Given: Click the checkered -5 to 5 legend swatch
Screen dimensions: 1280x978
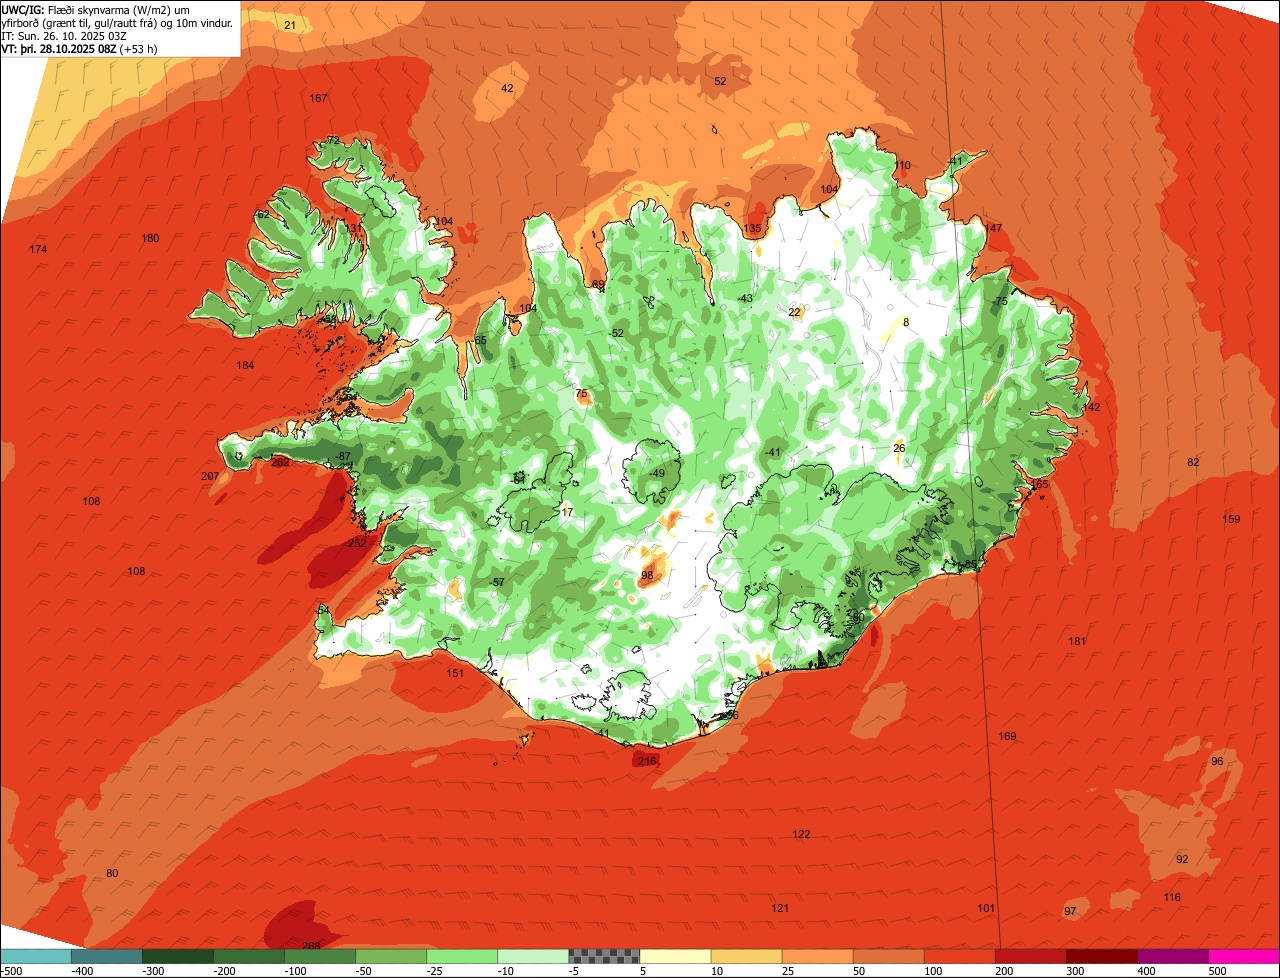Looking at the screenshot, I should click(604, 956).
